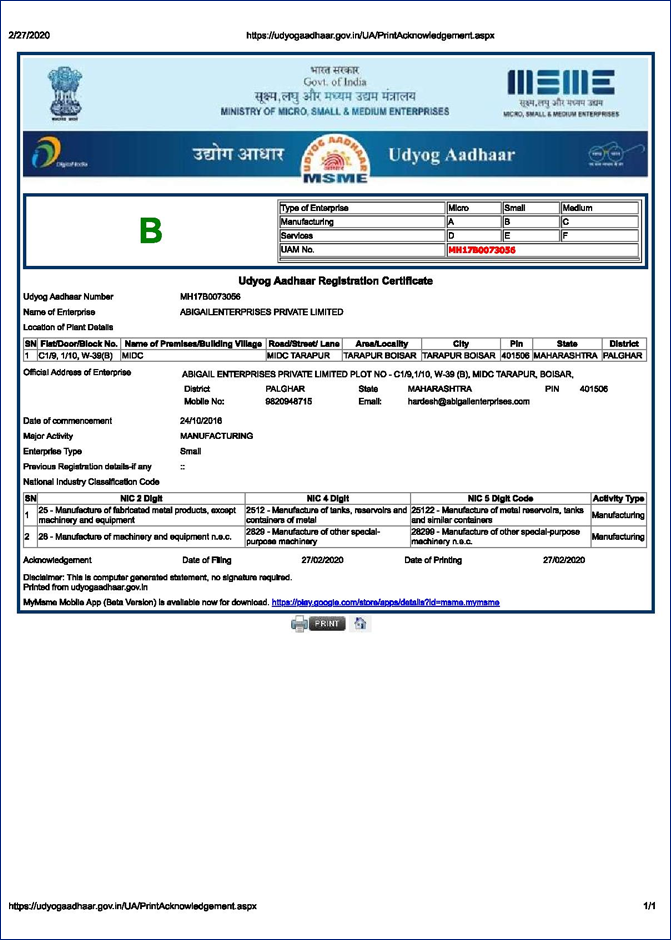Click 'Printed from udyogaadhaar.gov.in' text

click(x=85, y=588)
